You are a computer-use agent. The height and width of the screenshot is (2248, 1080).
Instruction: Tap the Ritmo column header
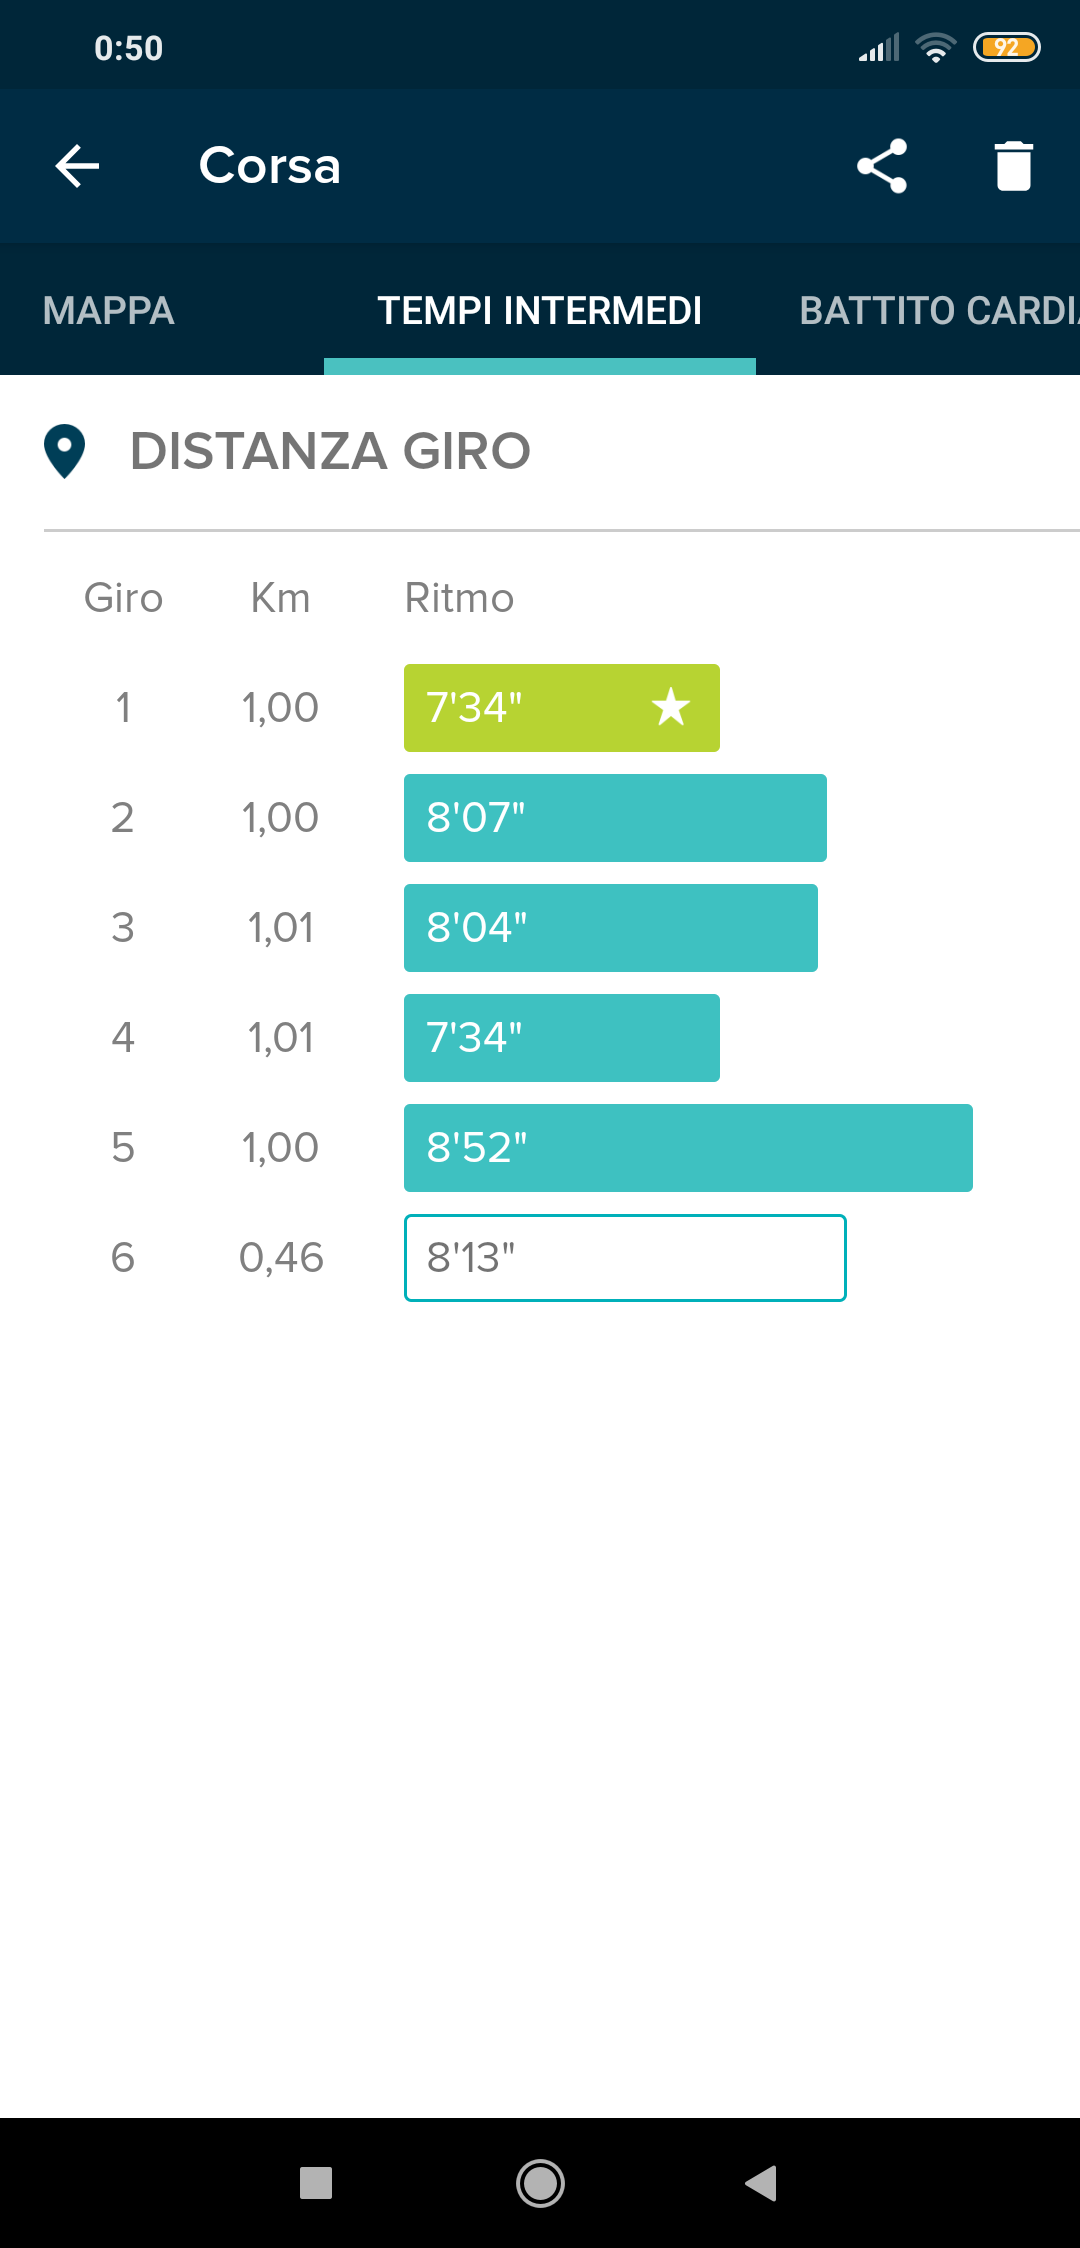click(x=459, y=598)
